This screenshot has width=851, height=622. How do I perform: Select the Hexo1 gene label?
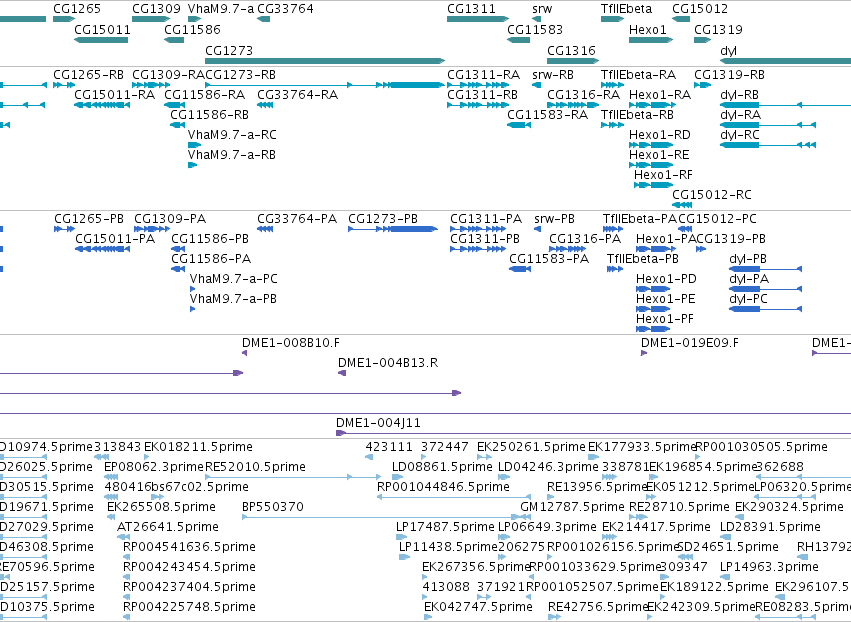[647, 29]
